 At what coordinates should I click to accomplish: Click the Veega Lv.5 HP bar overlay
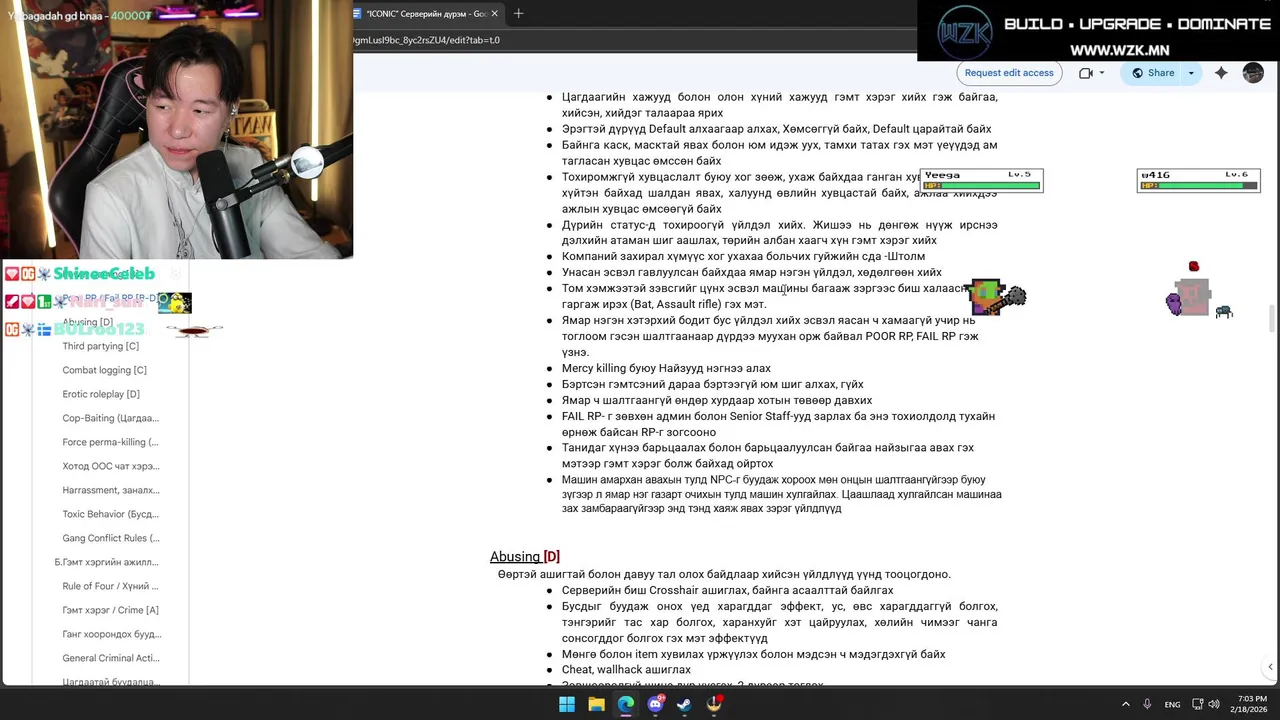[981, 180]
